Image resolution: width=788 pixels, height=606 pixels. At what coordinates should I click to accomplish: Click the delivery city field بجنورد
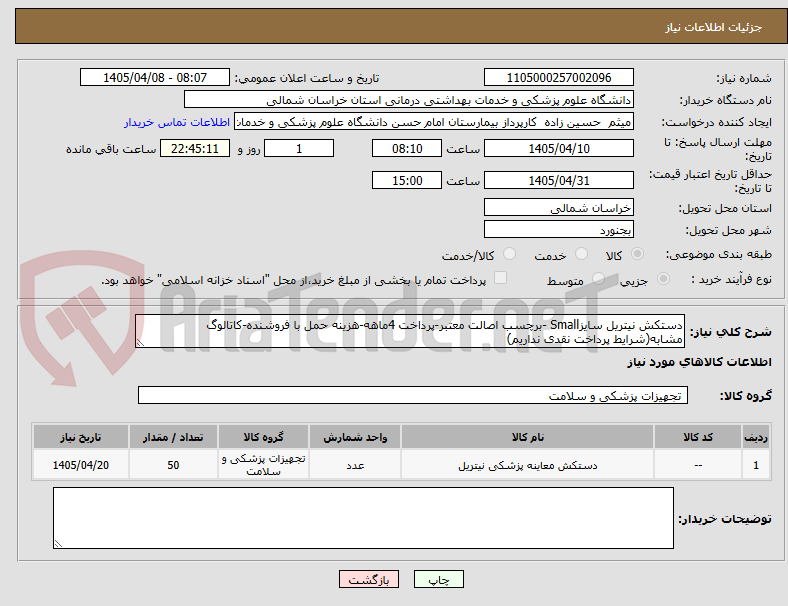[558, 230]
